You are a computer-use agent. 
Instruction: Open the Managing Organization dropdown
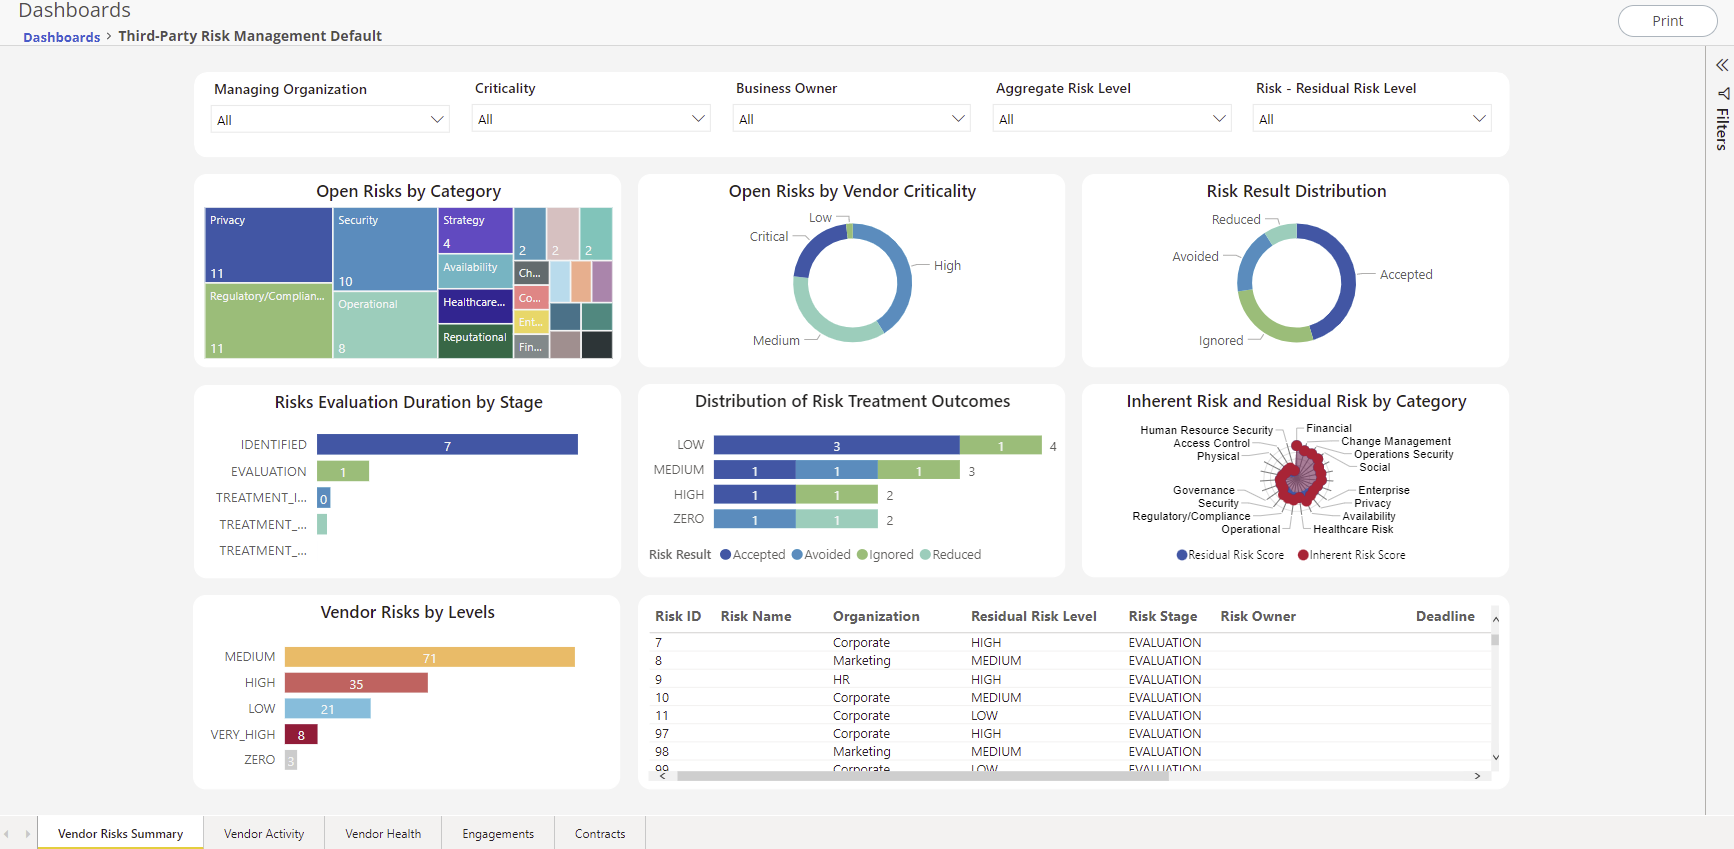point(330,120)
